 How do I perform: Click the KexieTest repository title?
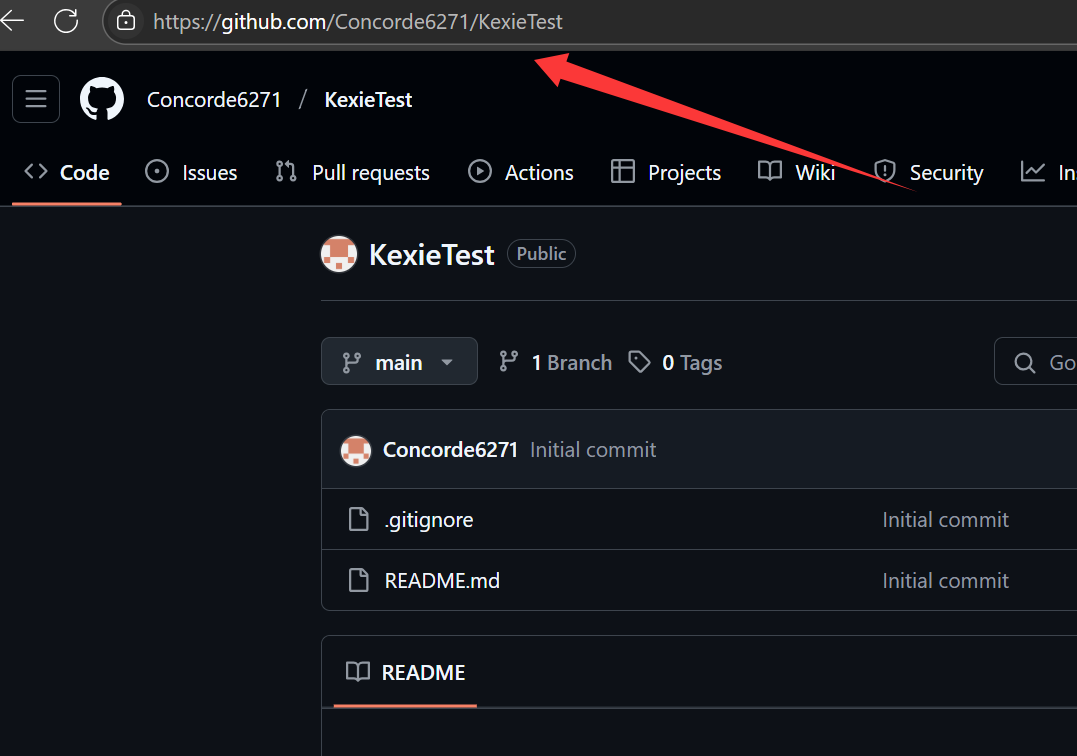pos(431,255)
